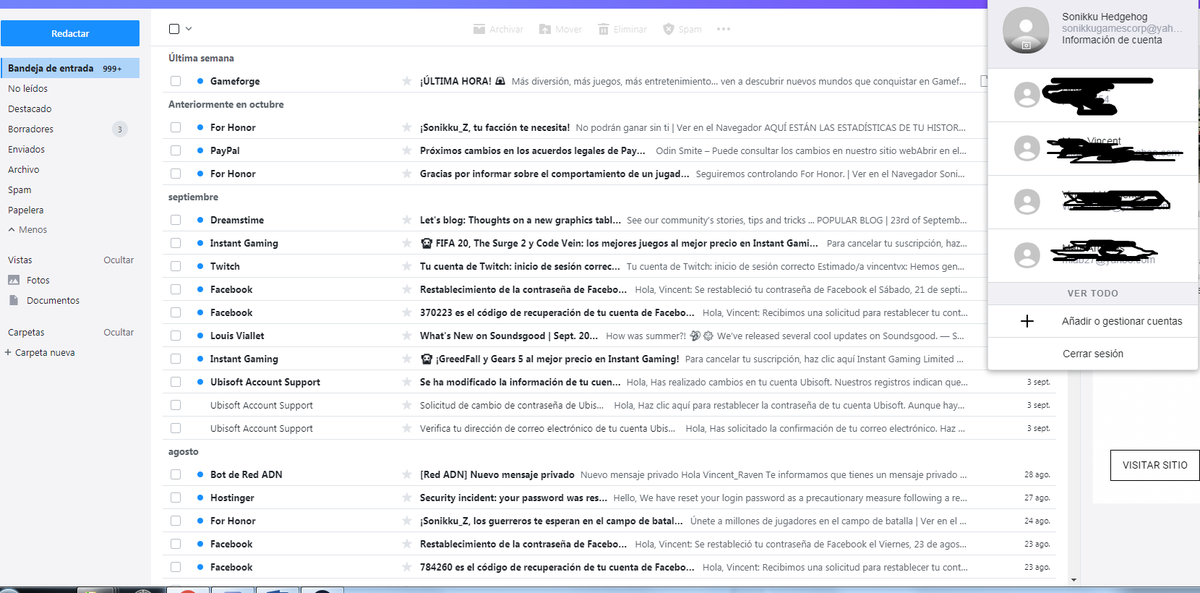1200x593 pixels.
Task: Click VER TODO in account menu
Action: tap(1093, 294)
